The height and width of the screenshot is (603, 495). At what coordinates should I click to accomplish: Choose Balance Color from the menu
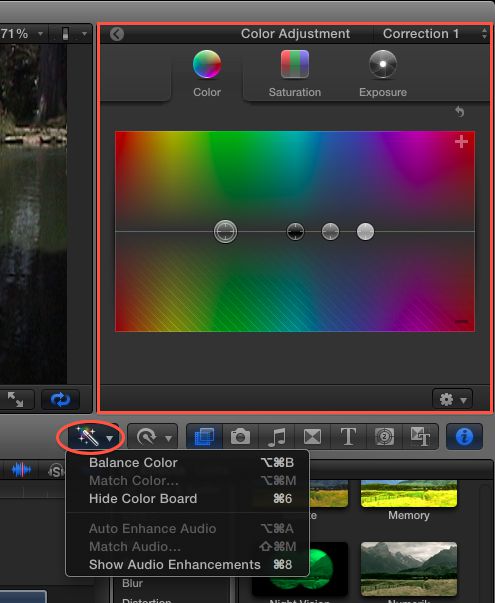188,463
